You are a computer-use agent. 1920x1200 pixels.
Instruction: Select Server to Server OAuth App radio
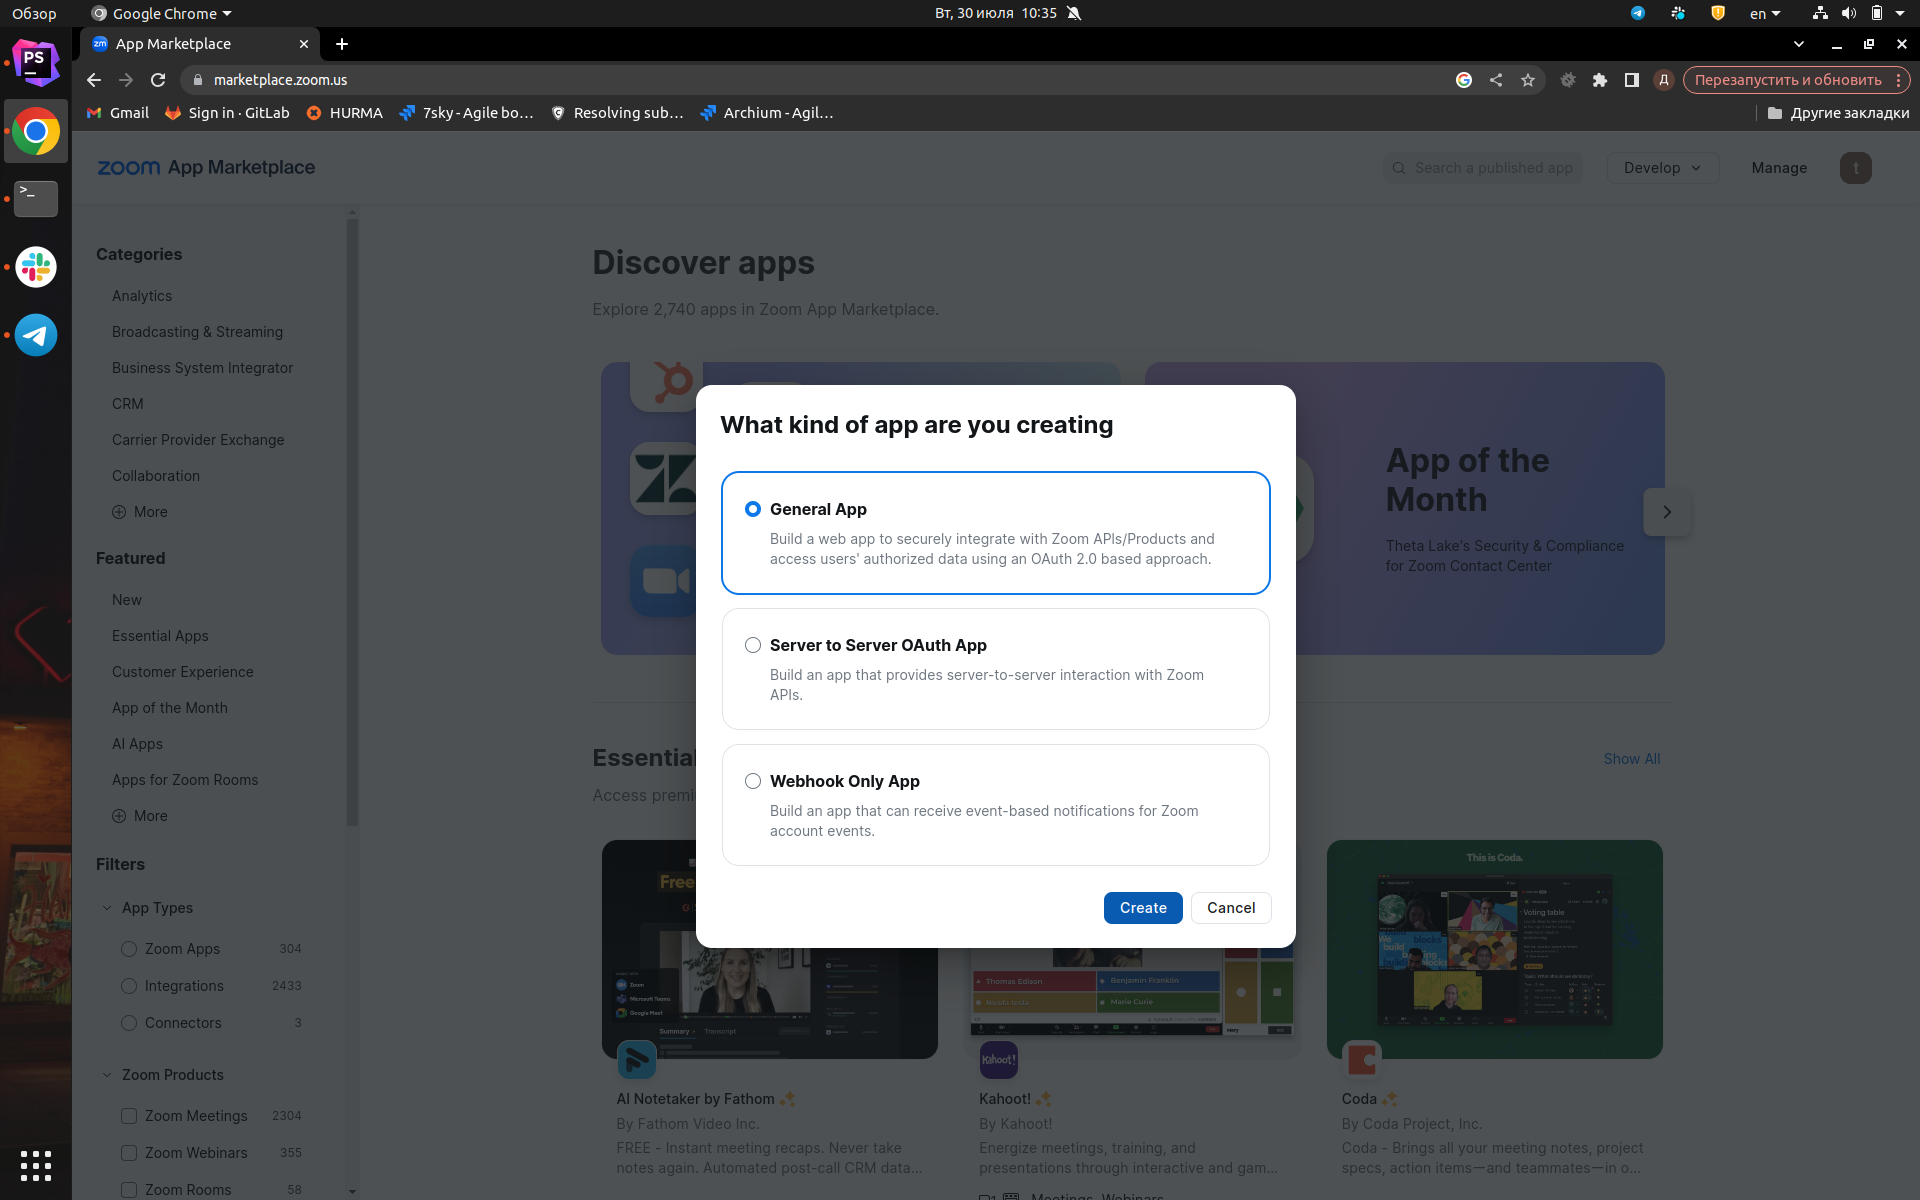click(753, 645)
